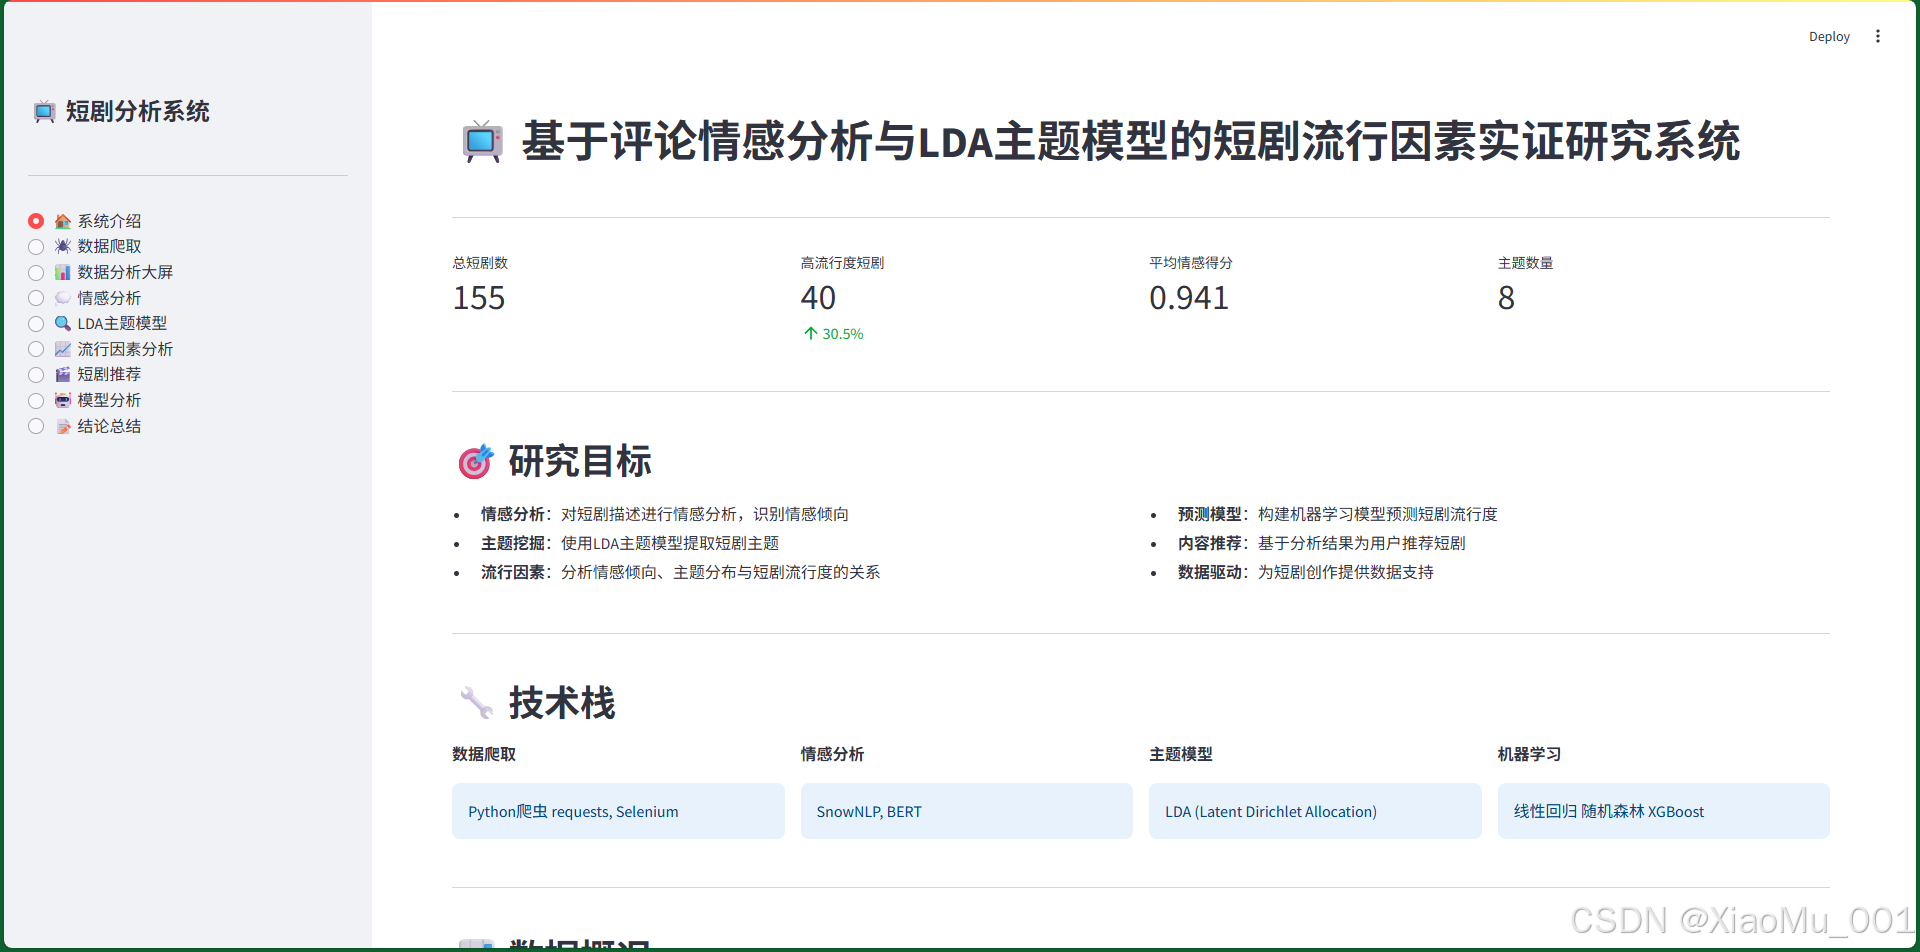
Task: Click the 技术栈 section heading
Action: tap(562, 702)
